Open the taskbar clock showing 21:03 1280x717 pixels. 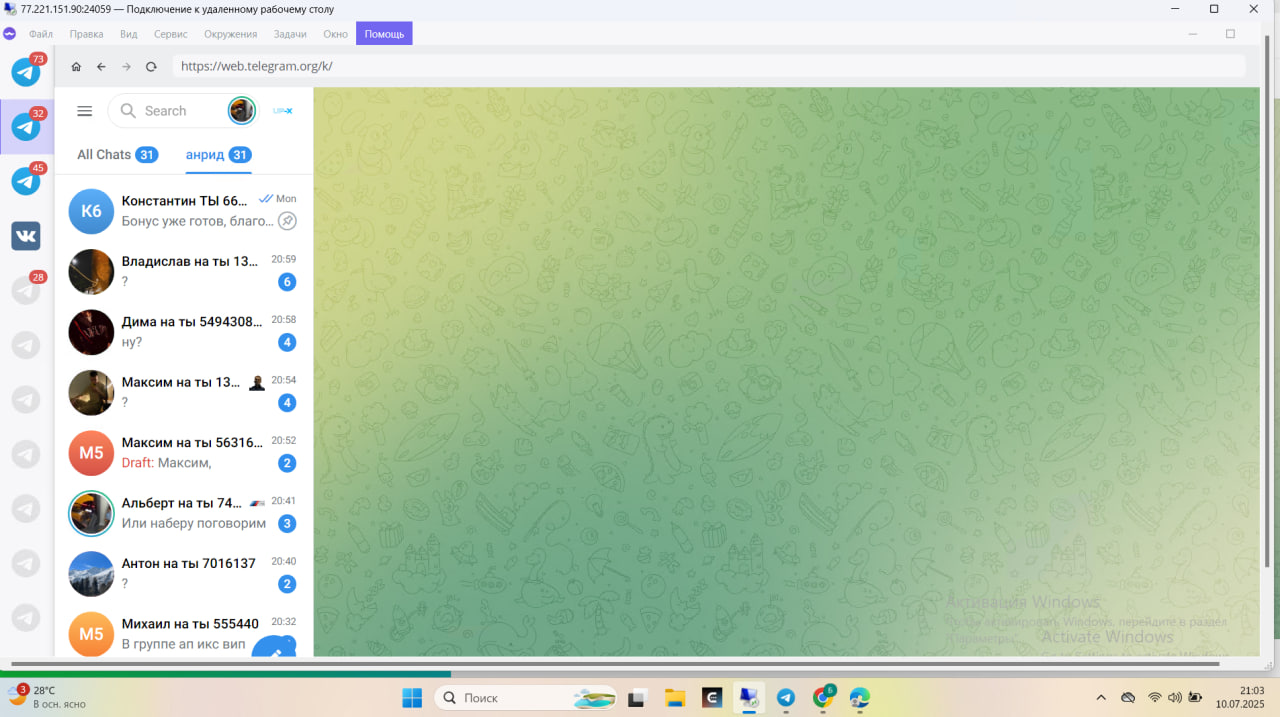pyautogui.click(x=1239, y=697)
